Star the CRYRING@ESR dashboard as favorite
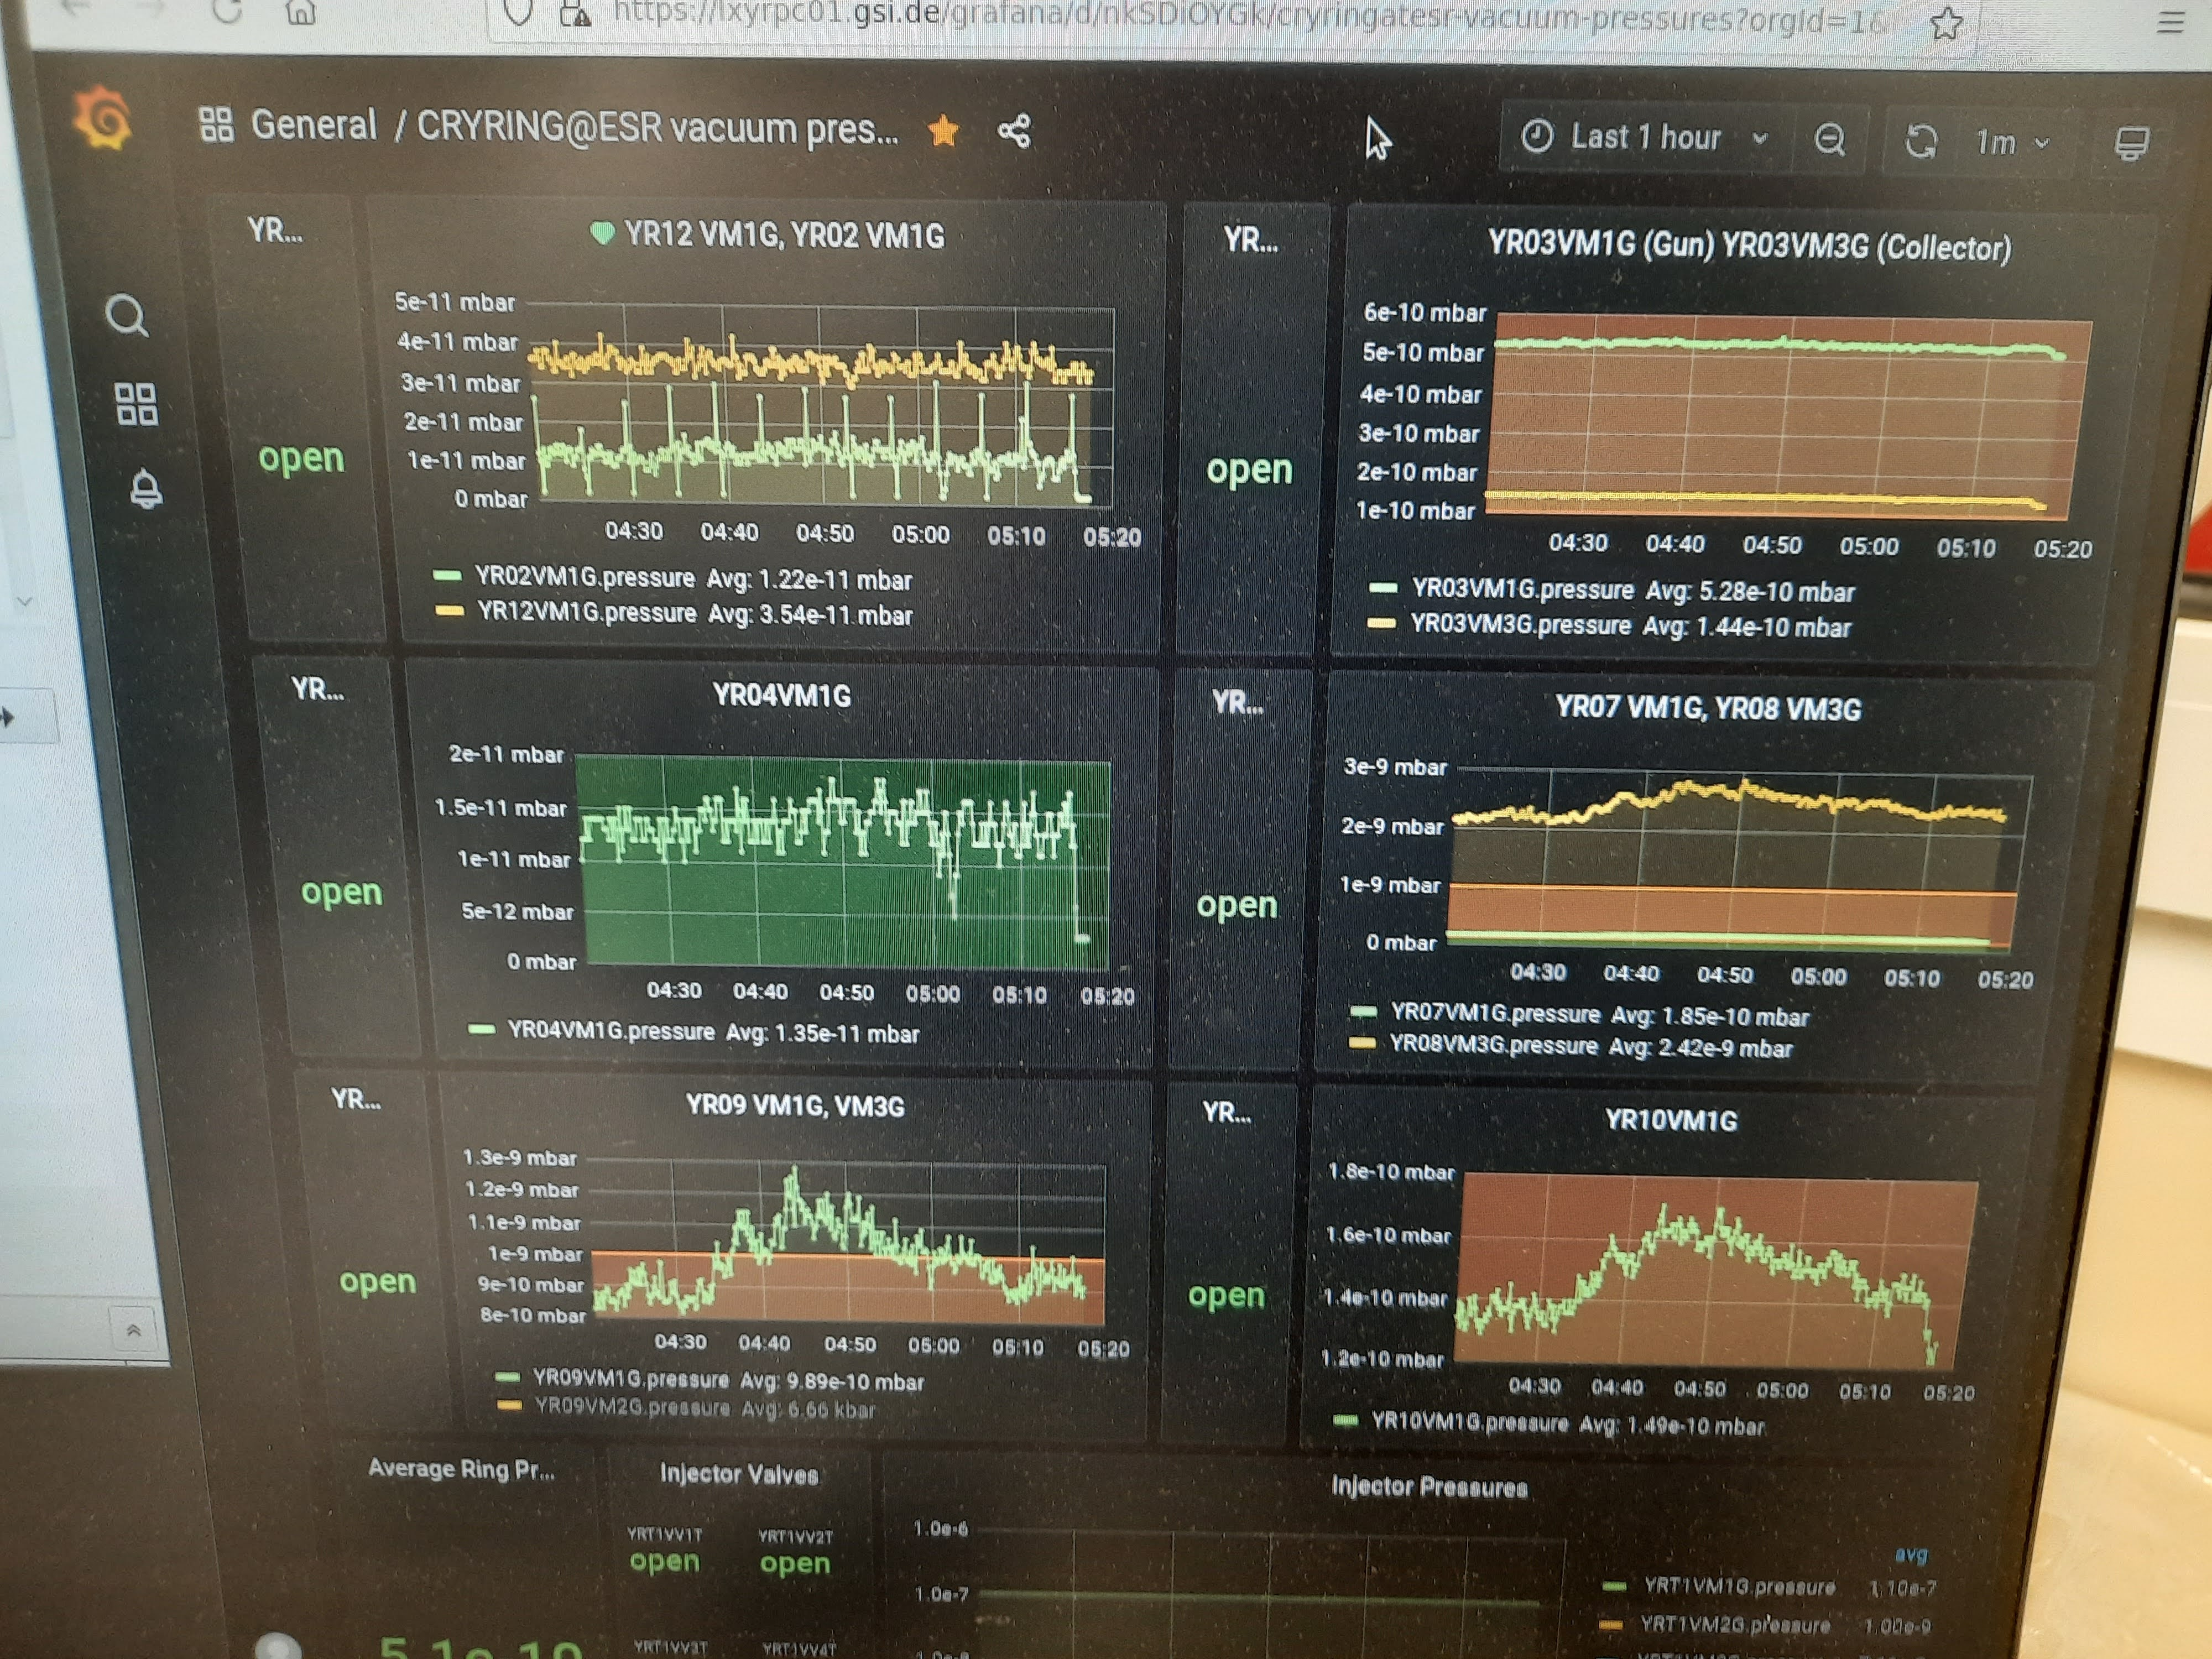 [943, 130]
